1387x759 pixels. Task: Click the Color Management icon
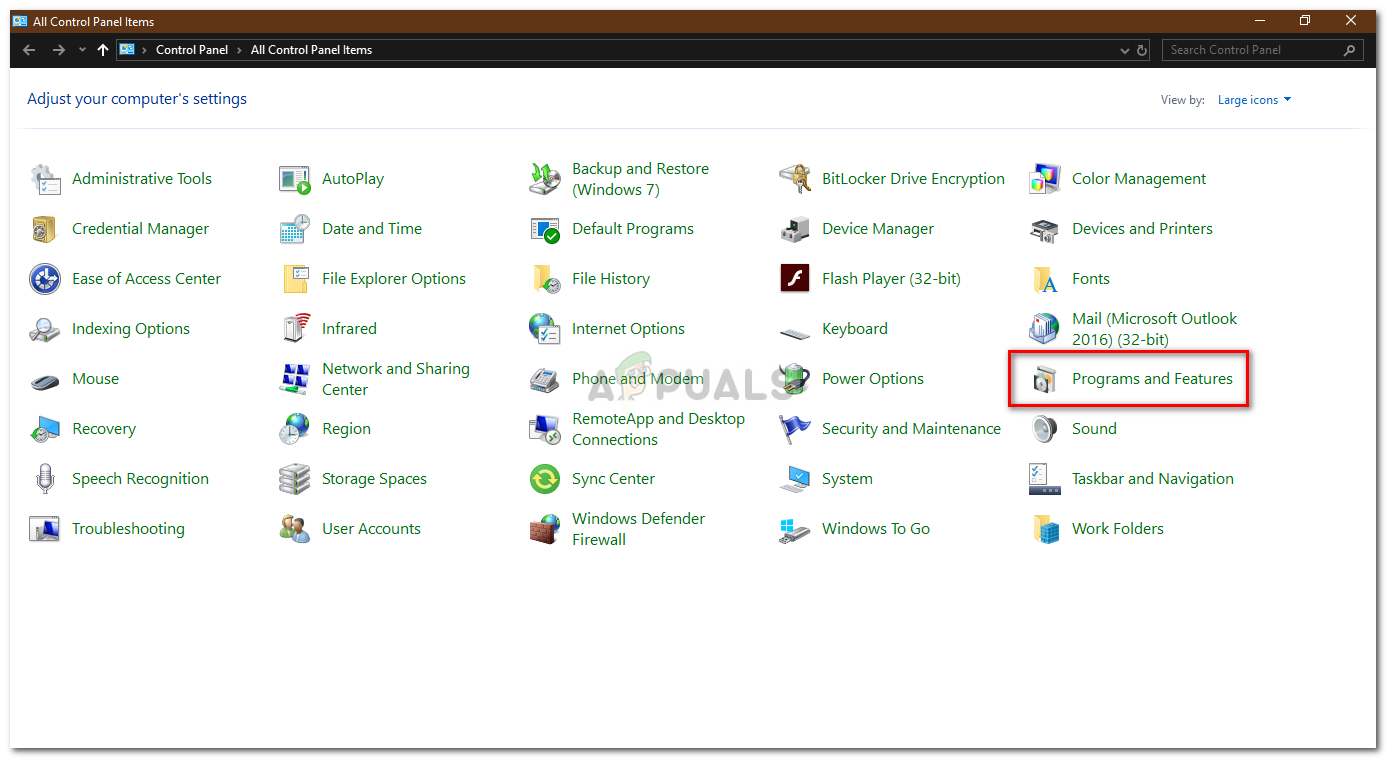(1045, 179)
